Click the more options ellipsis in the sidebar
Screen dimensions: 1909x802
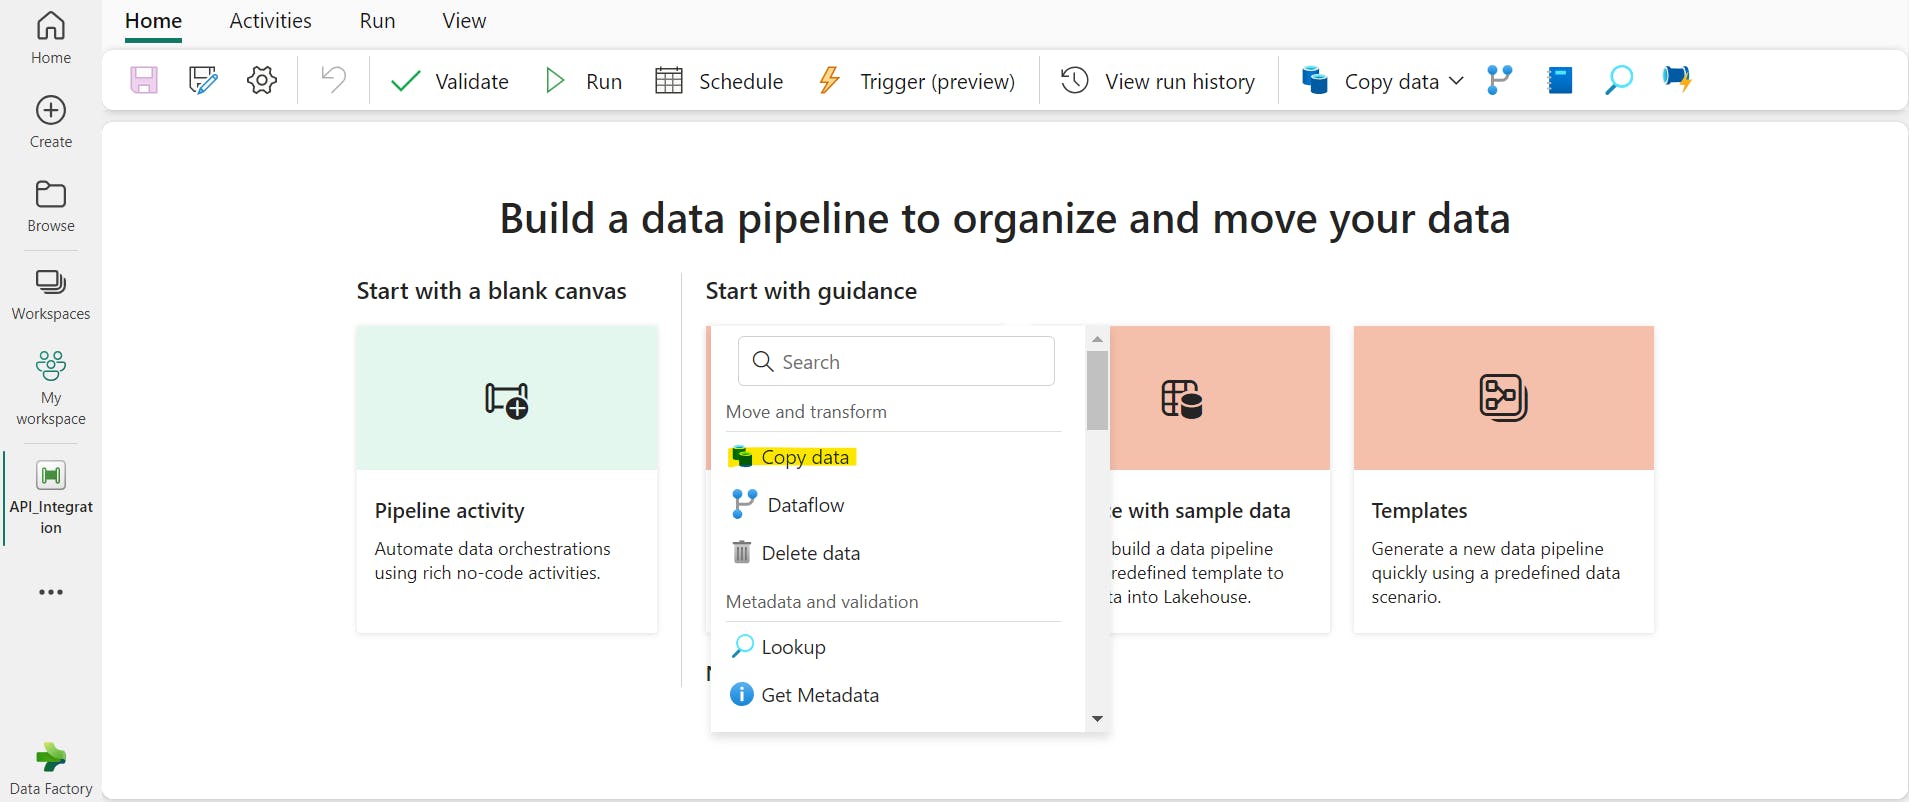pos(50,592)
